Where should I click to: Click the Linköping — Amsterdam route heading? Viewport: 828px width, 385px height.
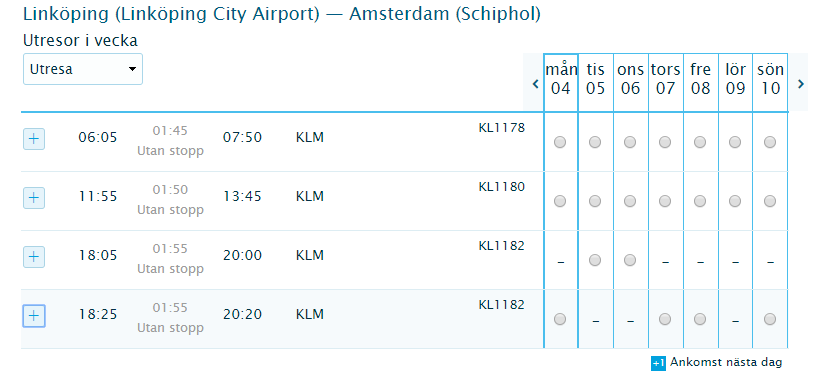[281, 14]
